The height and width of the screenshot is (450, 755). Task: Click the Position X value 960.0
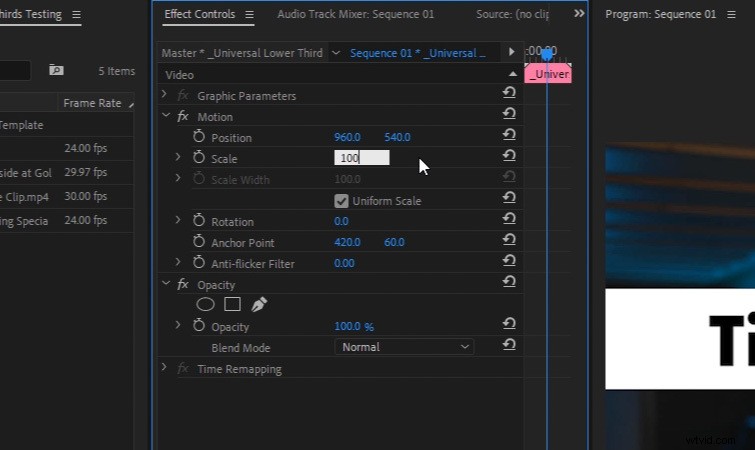[347, 137]
